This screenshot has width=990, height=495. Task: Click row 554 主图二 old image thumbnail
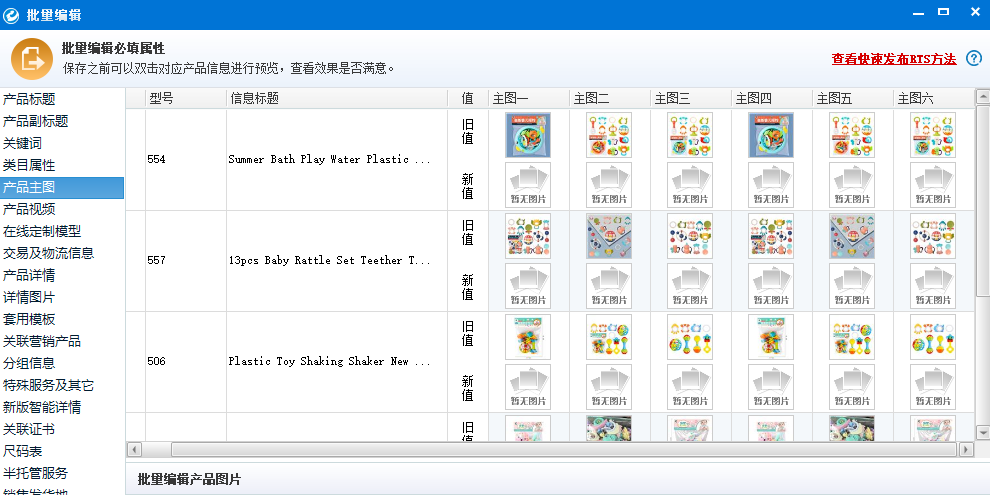click(609, 135)
